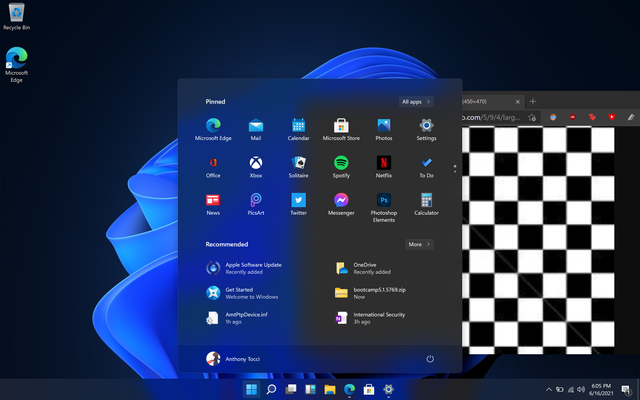The image size is (640, 400).
Task: Open the clock and date flyout
Action: point(600,389)
